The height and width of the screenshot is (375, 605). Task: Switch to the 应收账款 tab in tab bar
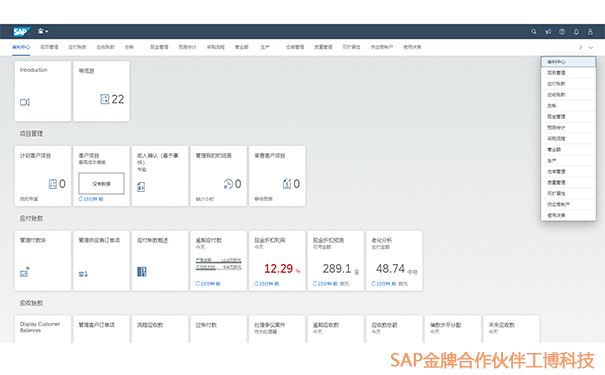106,47
